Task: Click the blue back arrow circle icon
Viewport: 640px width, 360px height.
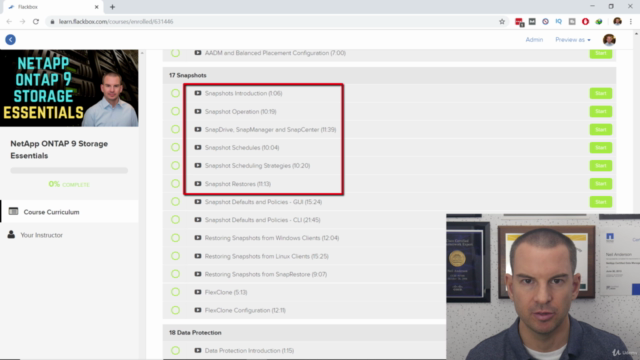Action: [11, 40]
